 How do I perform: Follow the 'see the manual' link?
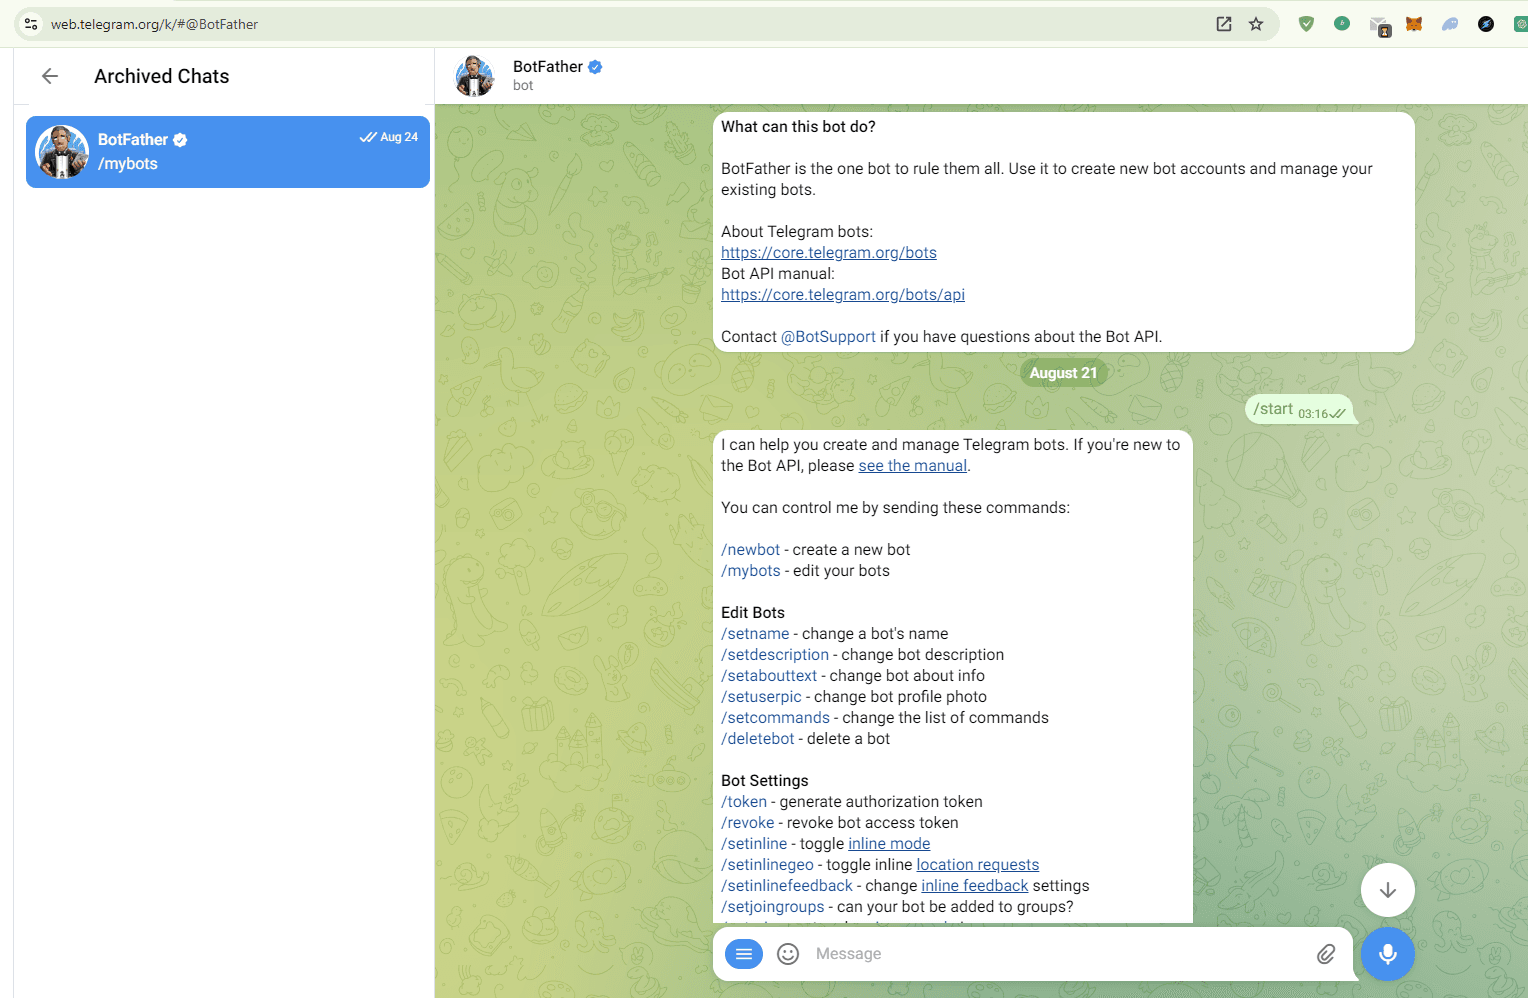pyautogui.click(x=912, y=466)
